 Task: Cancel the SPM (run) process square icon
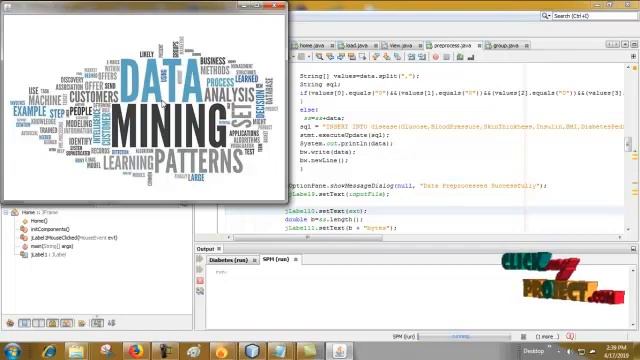tap(523, 337)
